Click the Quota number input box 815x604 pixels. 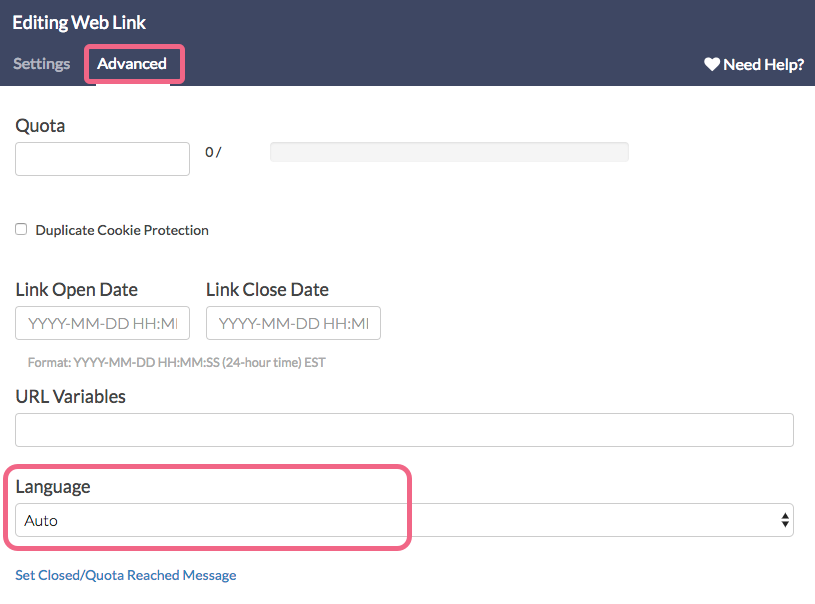102,159
